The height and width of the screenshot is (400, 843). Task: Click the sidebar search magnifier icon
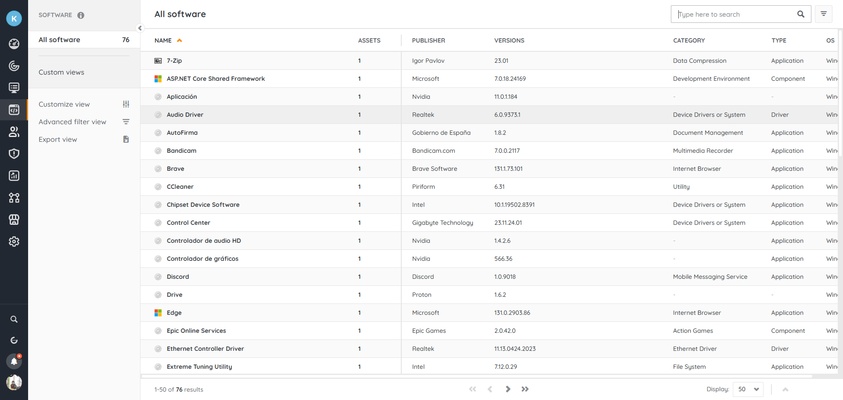pyautogui.click(x=14, y=319)
